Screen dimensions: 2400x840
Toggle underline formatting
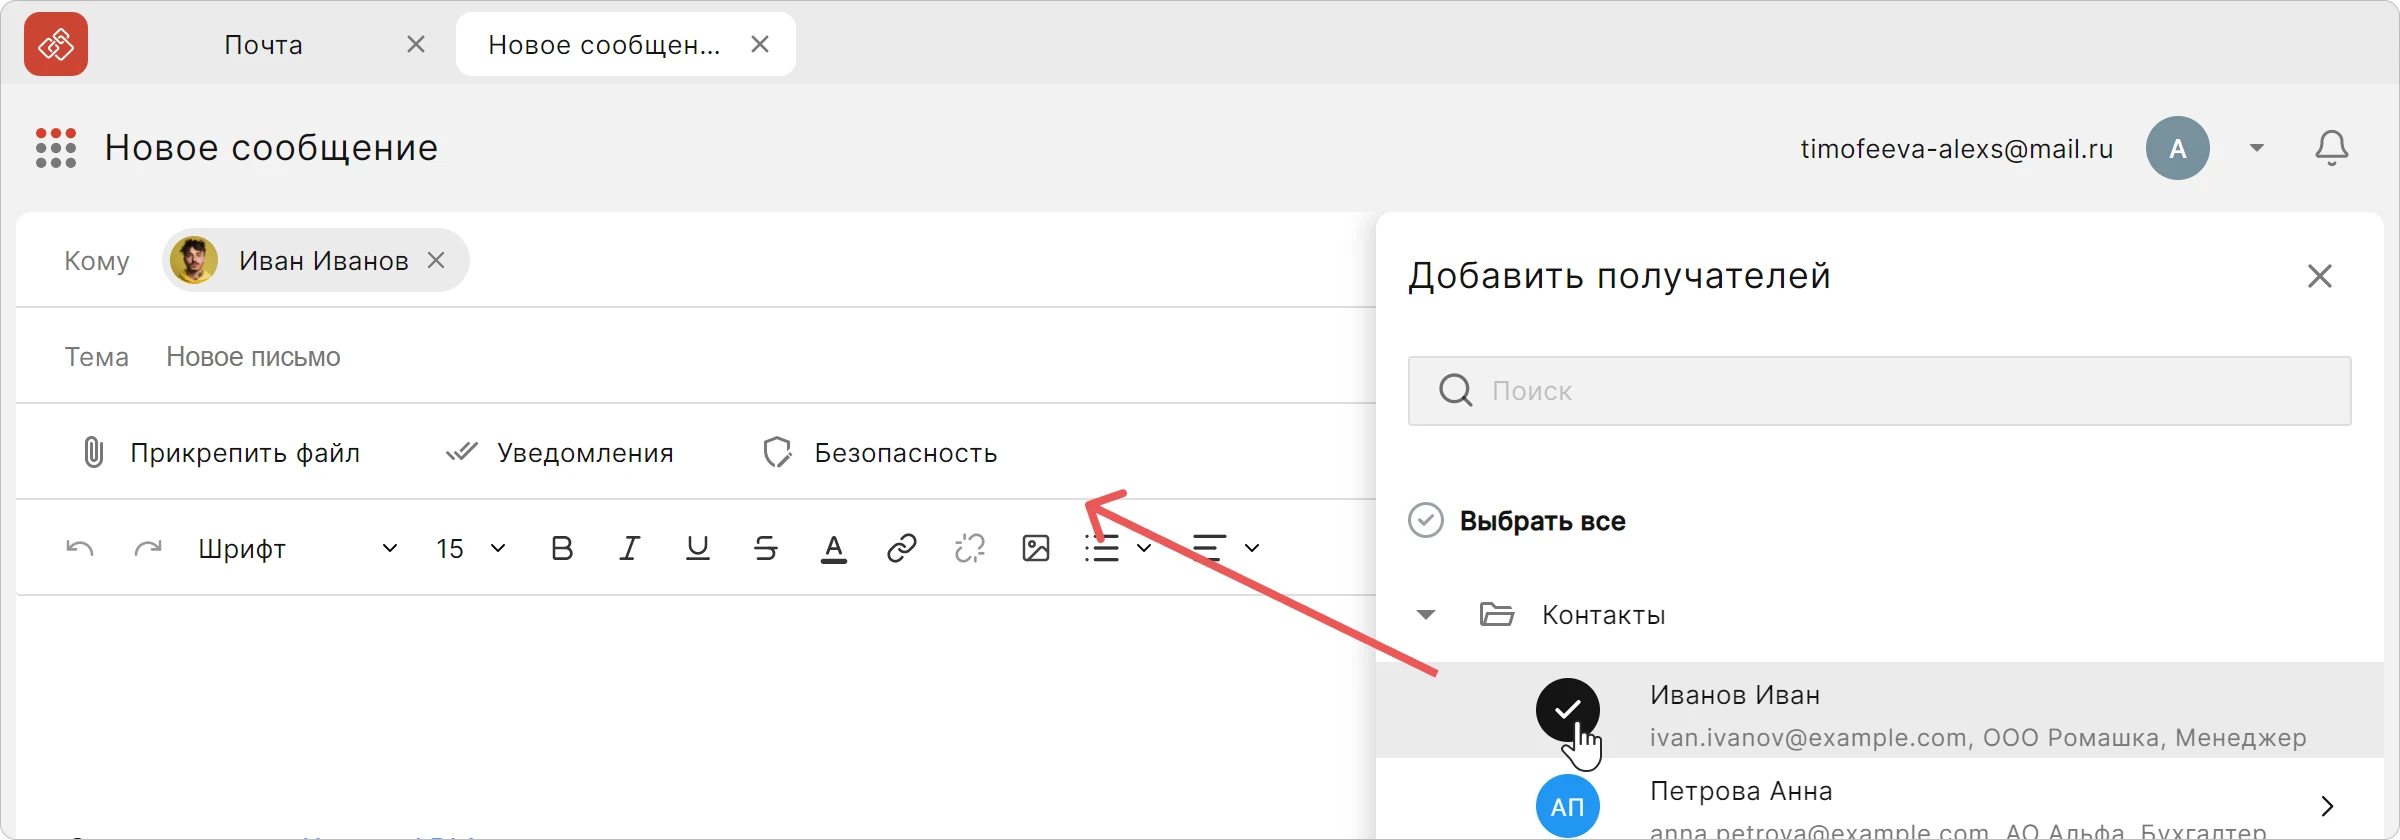pos(698,548)
